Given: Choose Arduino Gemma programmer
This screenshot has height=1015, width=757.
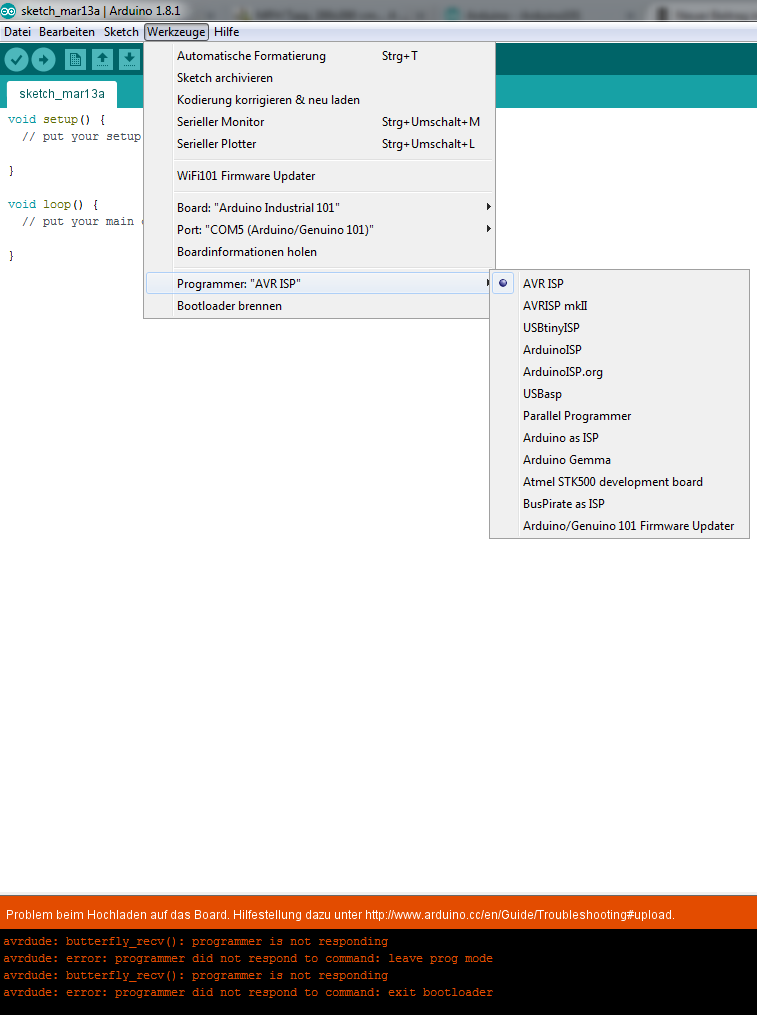Looking at the screenshot, I should (620, 460).
